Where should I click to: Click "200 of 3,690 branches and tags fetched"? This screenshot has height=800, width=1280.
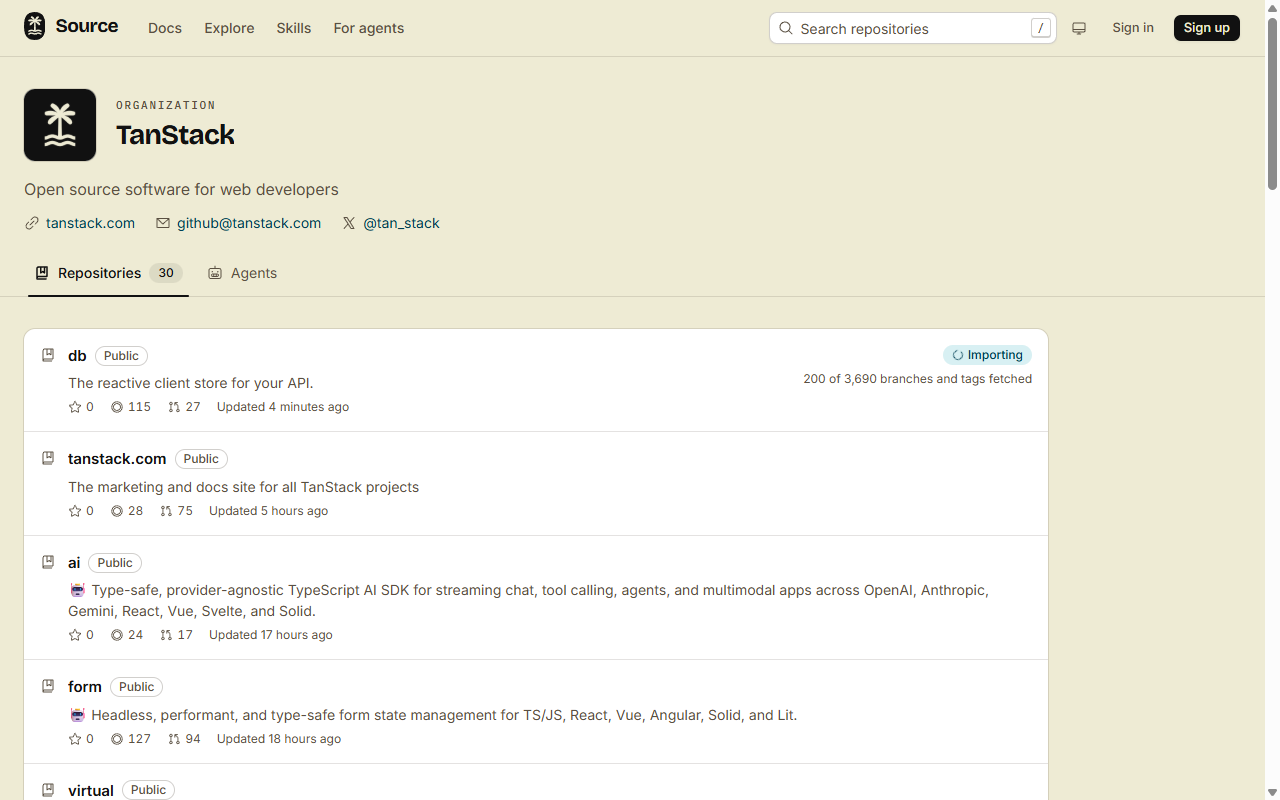click(x=917, y=379)
